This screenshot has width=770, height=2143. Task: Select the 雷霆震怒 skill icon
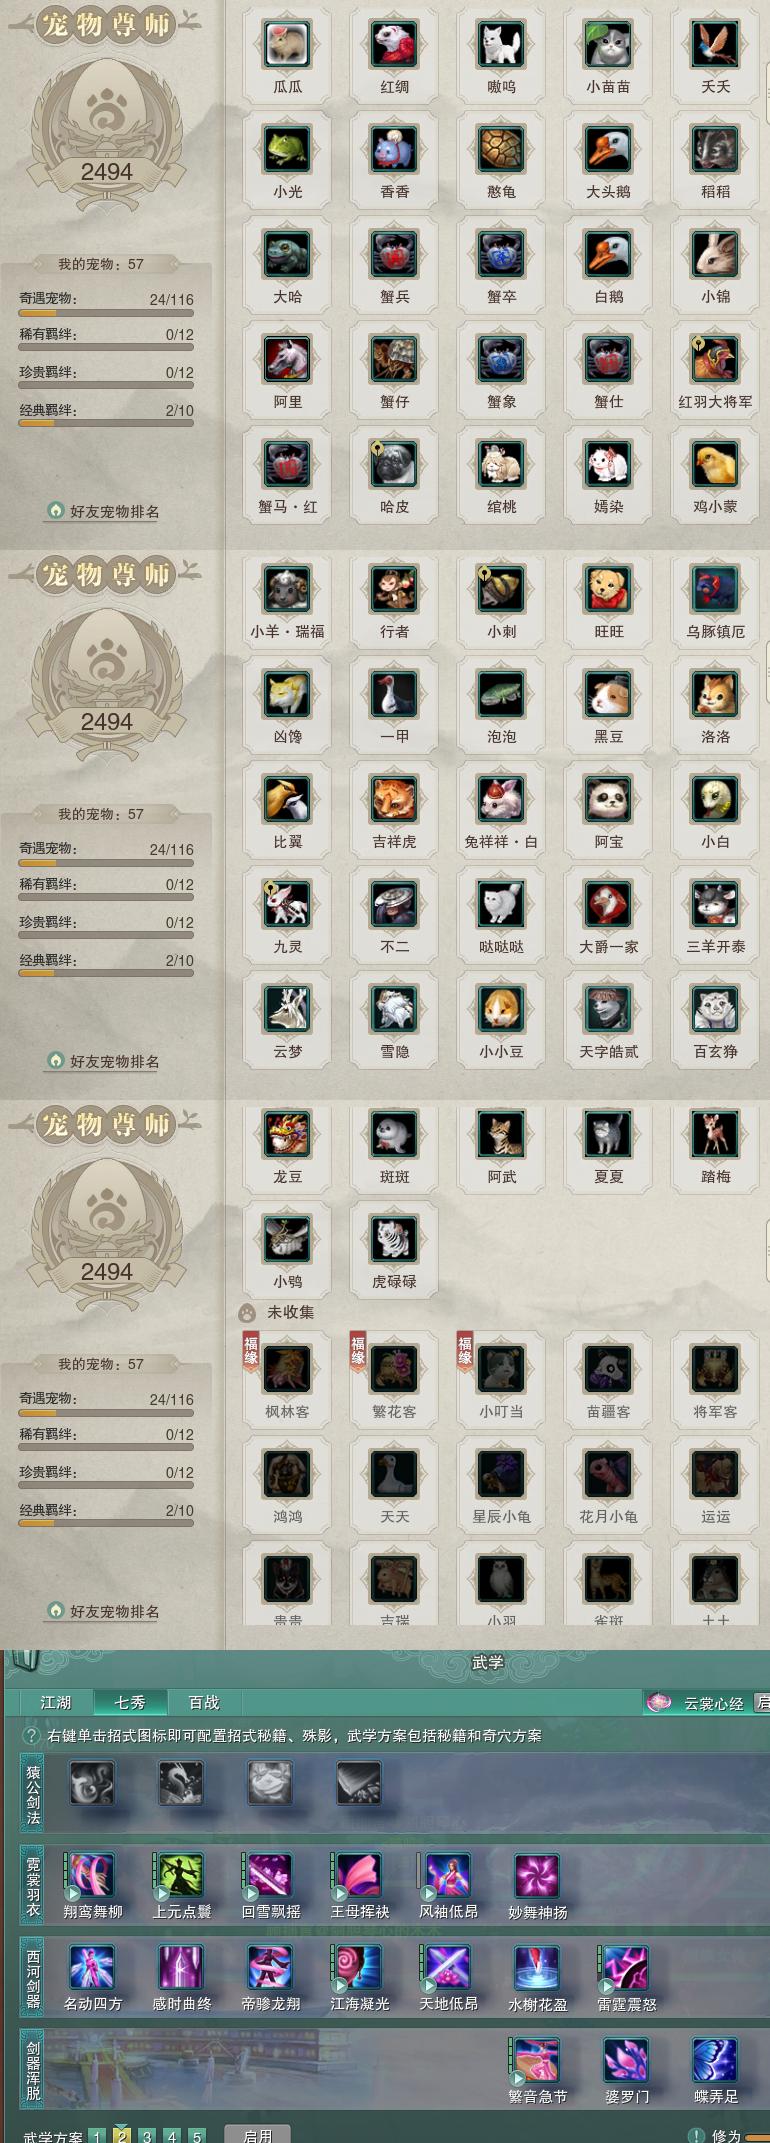click(x=626, y=1968)
